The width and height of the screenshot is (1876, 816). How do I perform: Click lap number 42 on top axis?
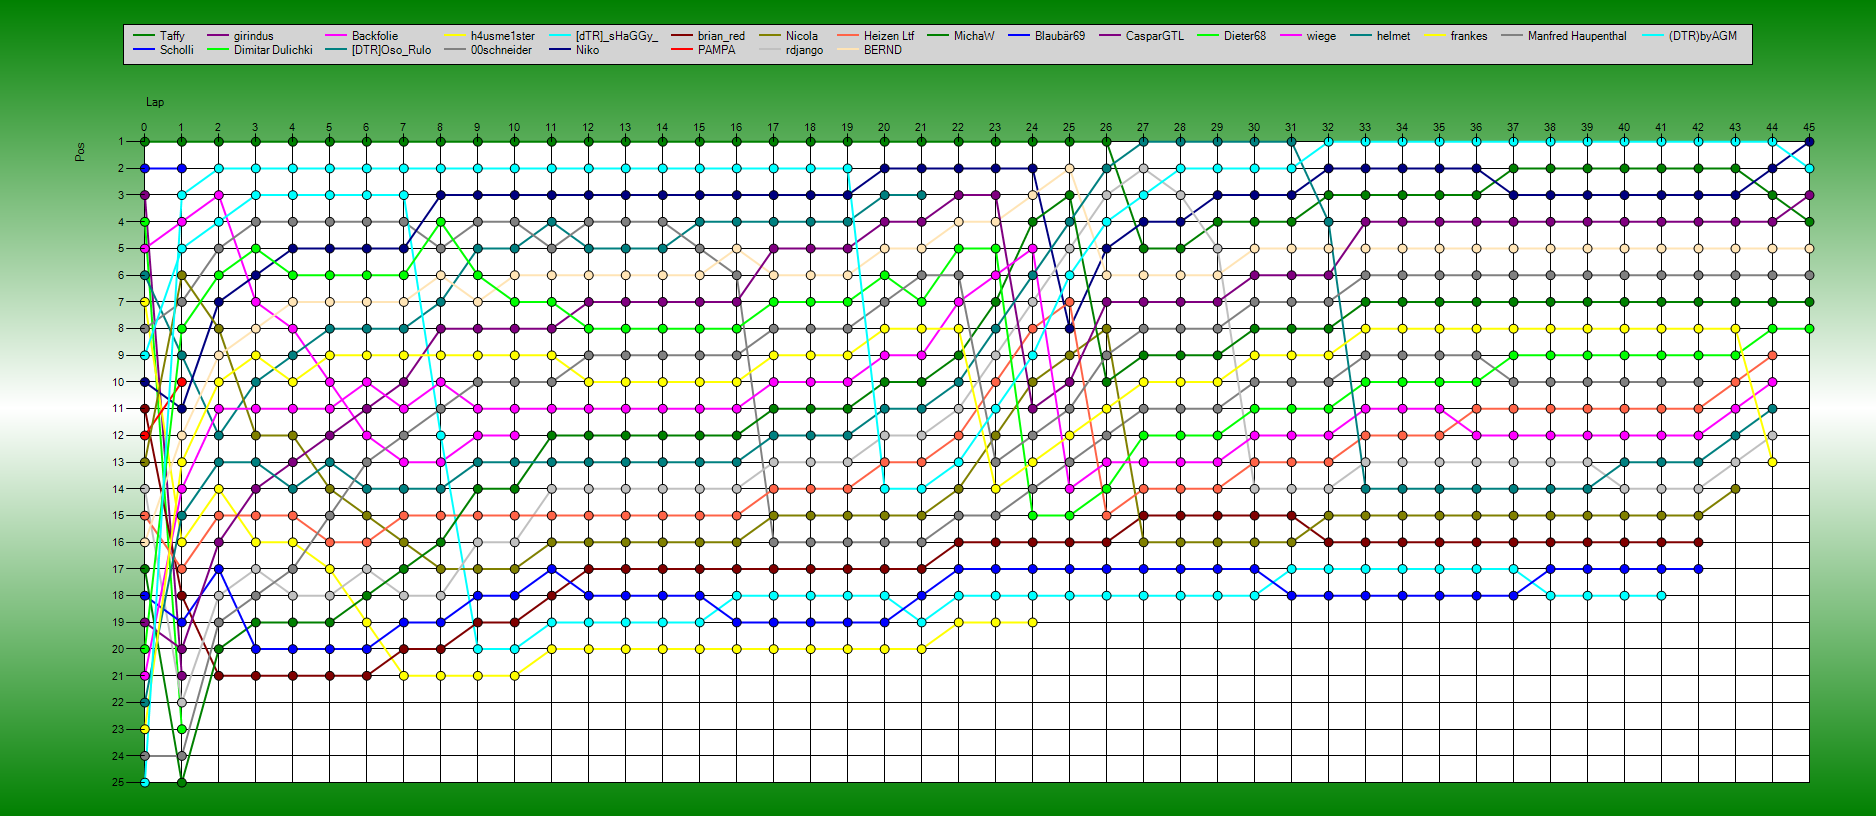coord(1698,127)
